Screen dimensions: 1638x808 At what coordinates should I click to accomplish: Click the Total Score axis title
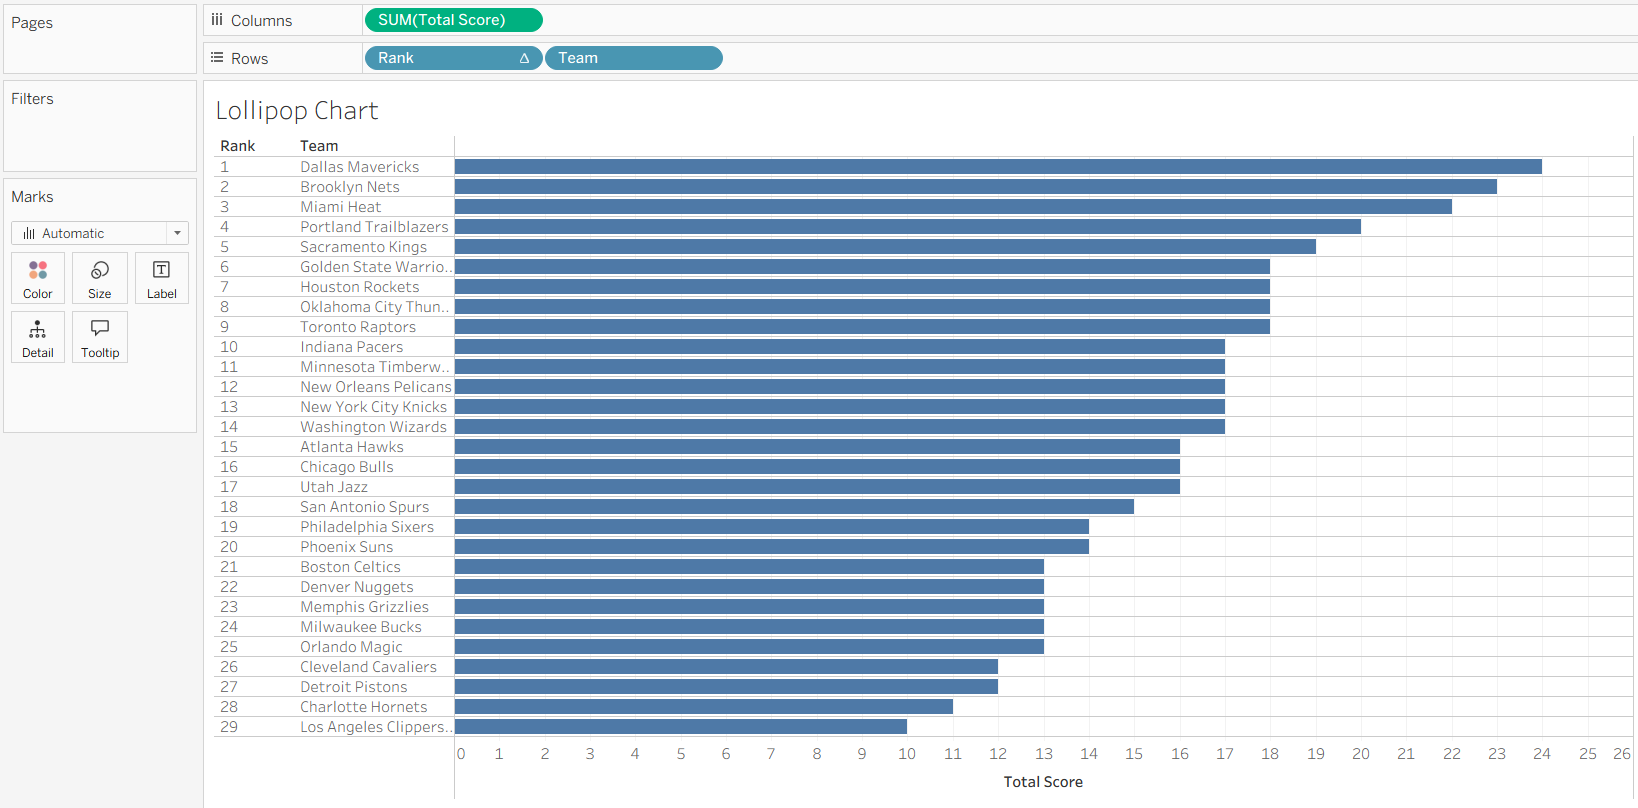point(1043,782)
